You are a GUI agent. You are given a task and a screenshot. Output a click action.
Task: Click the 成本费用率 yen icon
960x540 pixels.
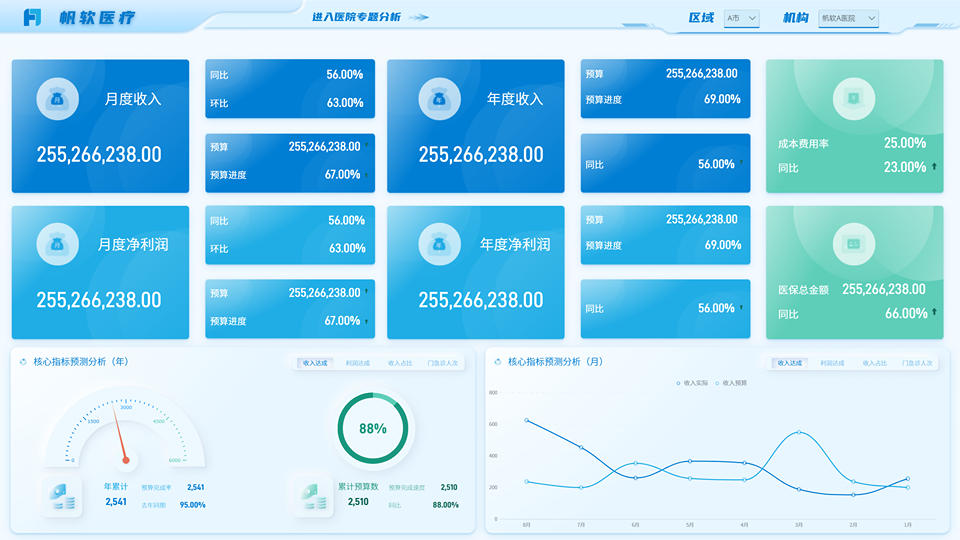tap(853, 99)
